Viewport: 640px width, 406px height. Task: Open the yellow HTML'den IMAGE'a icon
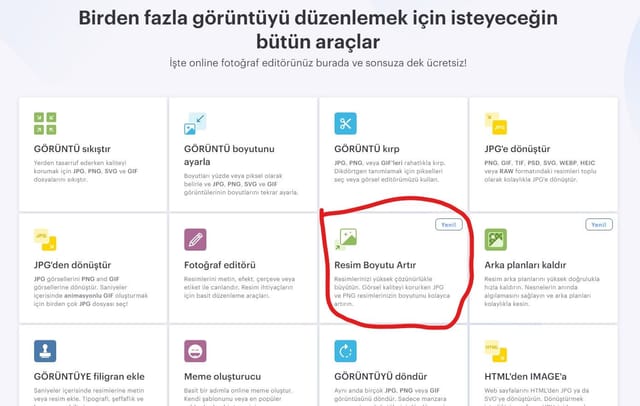click(496, 351)
